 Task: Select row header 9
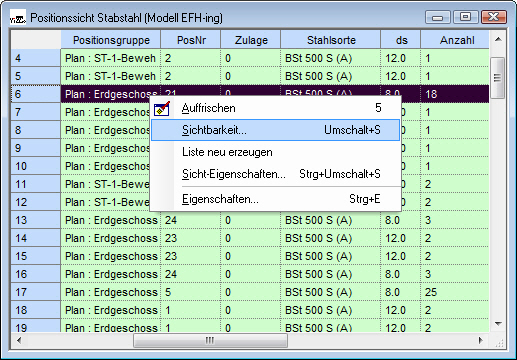point(36,148)
